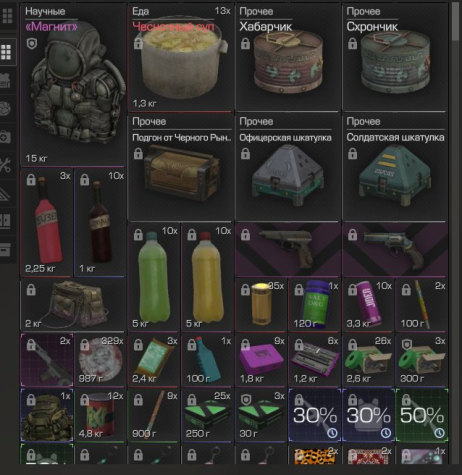Select the 329x round plate stack

coord(100,360)
